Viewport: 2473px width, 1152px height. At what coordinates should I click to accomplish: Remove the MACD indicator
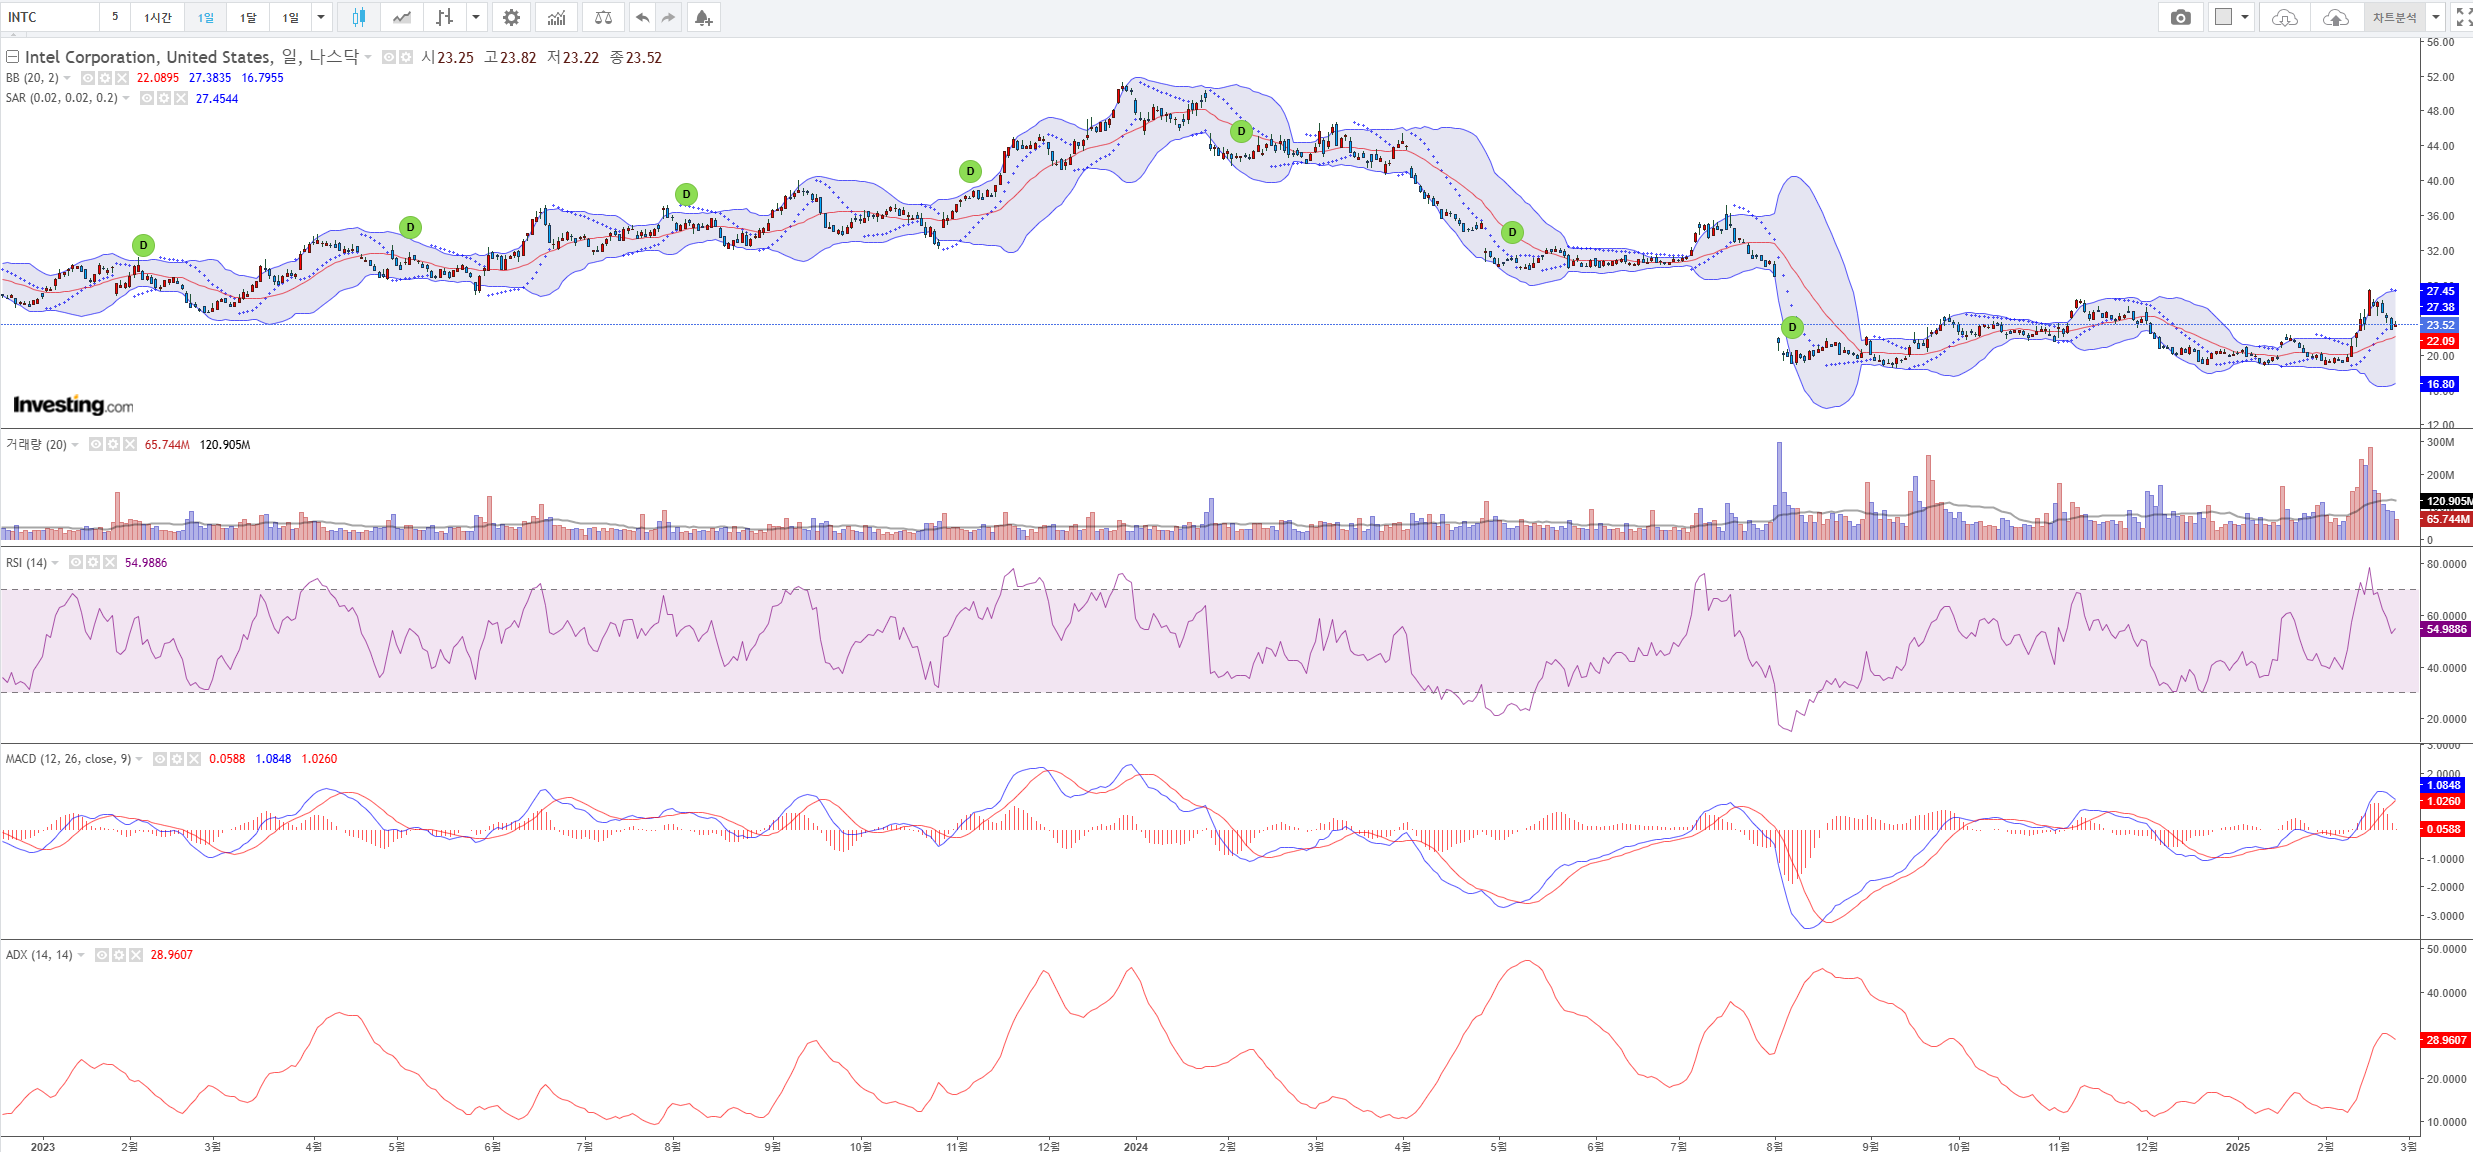pyautogui.click(x=194, y=759)
